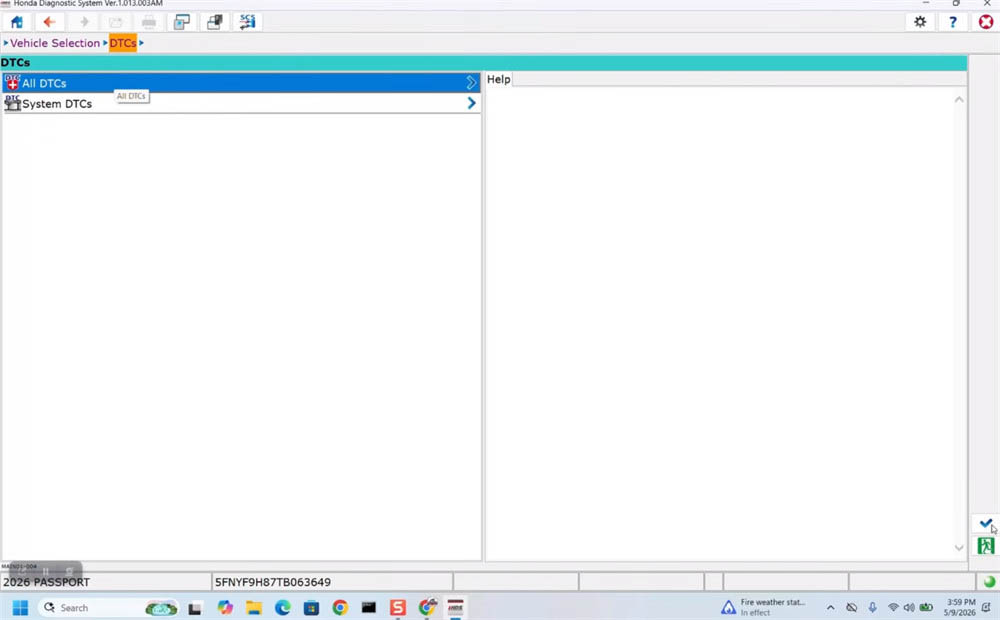The image size is (1000, 620).
Task: Open the clock showing 3:59 PM
Action: tap(960, 607)
